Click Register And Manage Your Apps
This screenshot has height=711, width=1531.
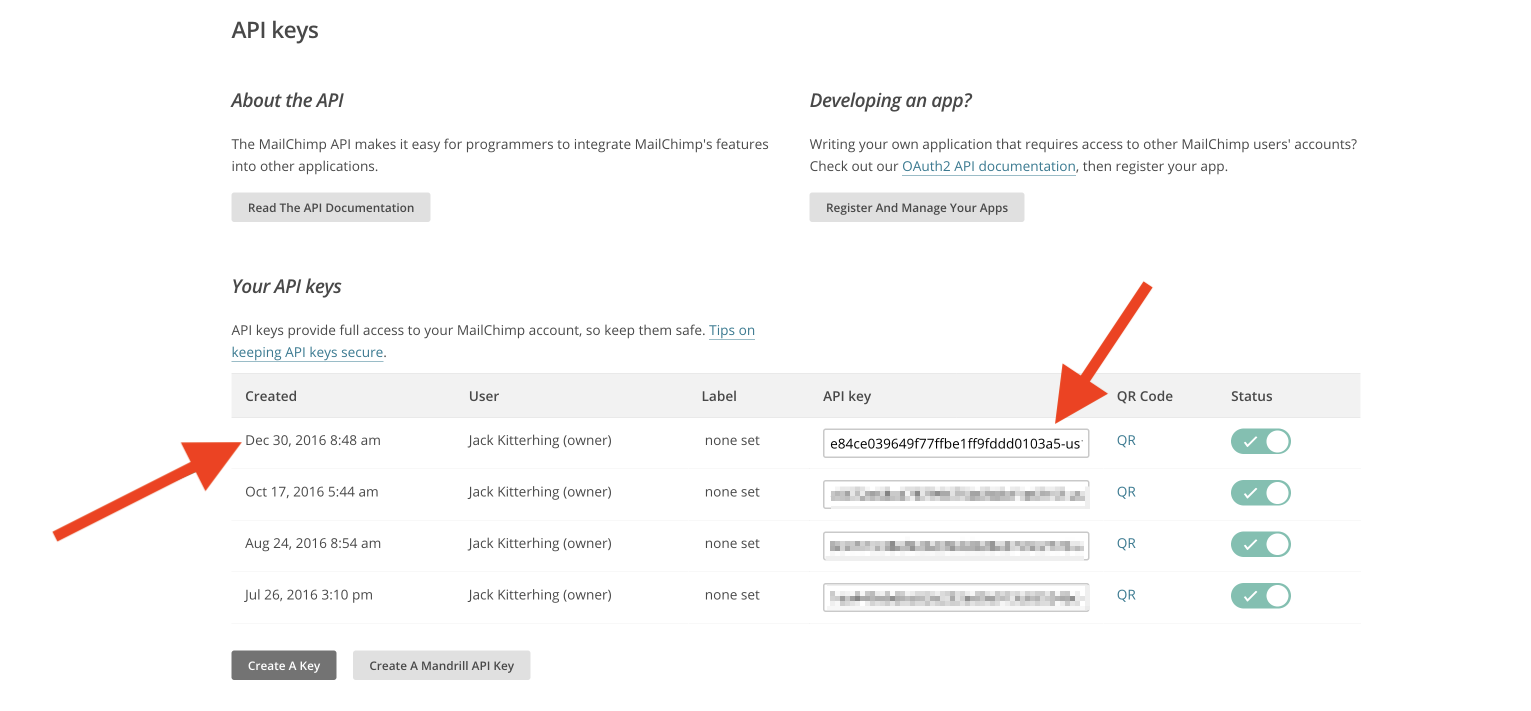coord(916,207)
